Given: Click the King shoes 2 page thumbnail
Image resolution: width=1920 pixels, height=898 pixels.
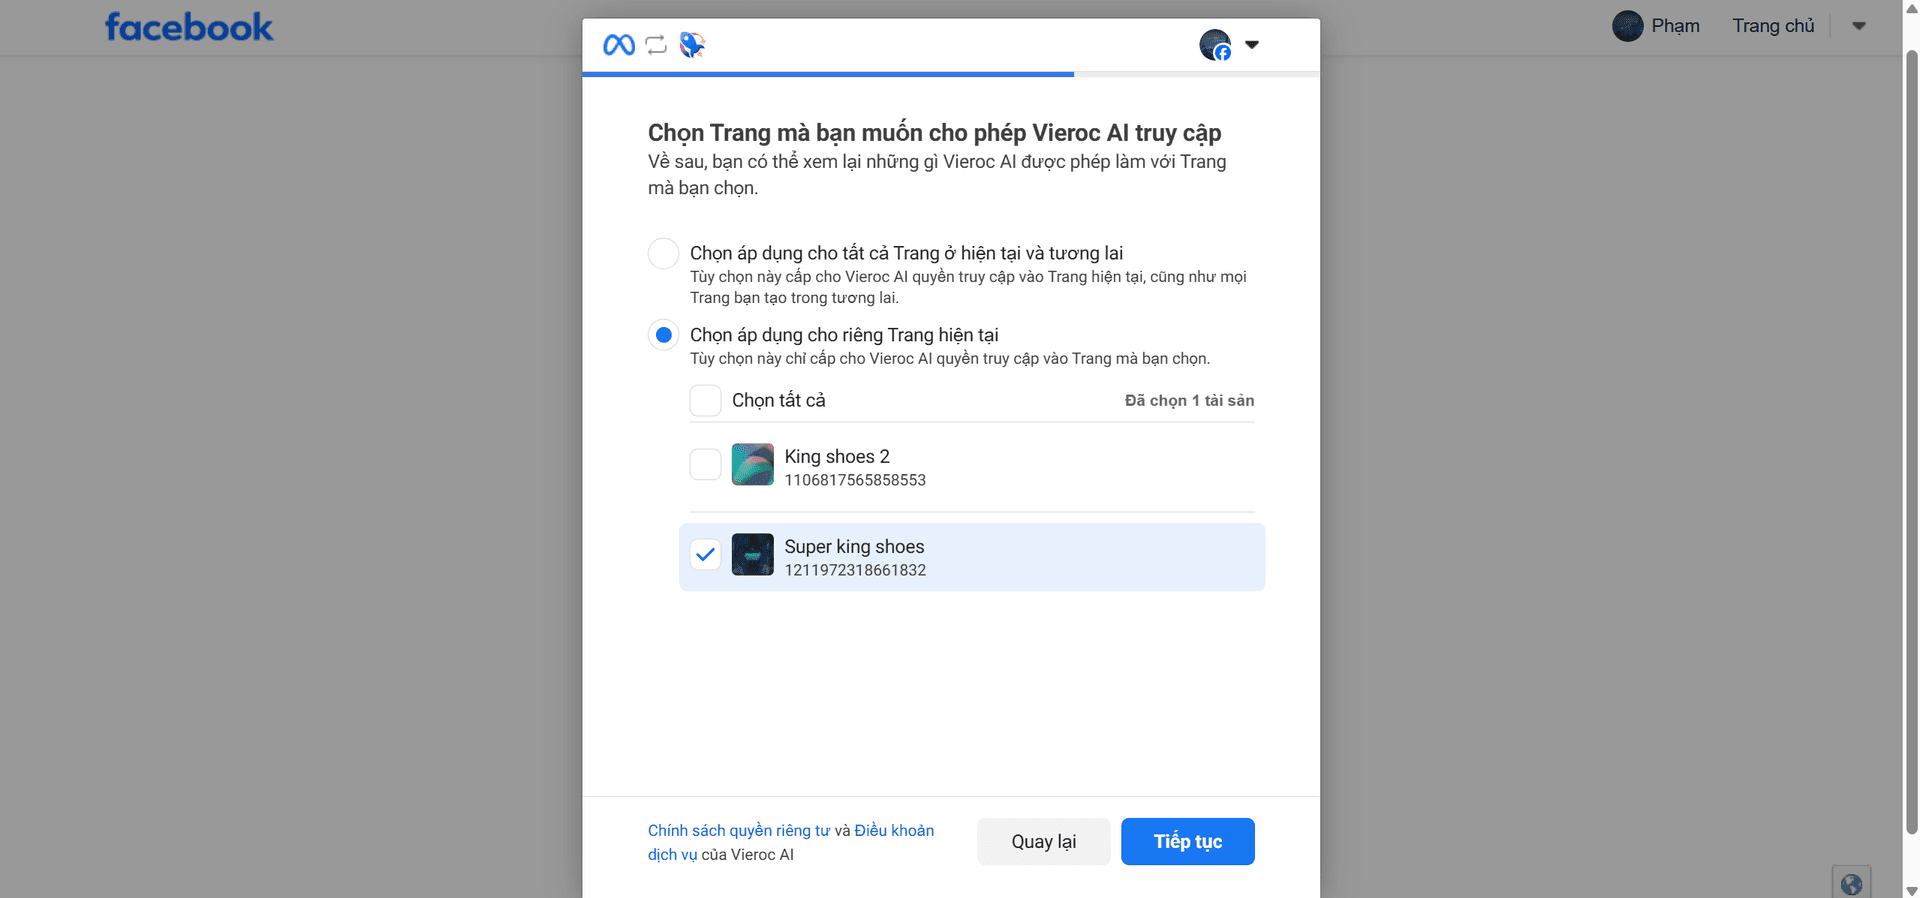Looking at the screenshot, I should pos(753,465).
